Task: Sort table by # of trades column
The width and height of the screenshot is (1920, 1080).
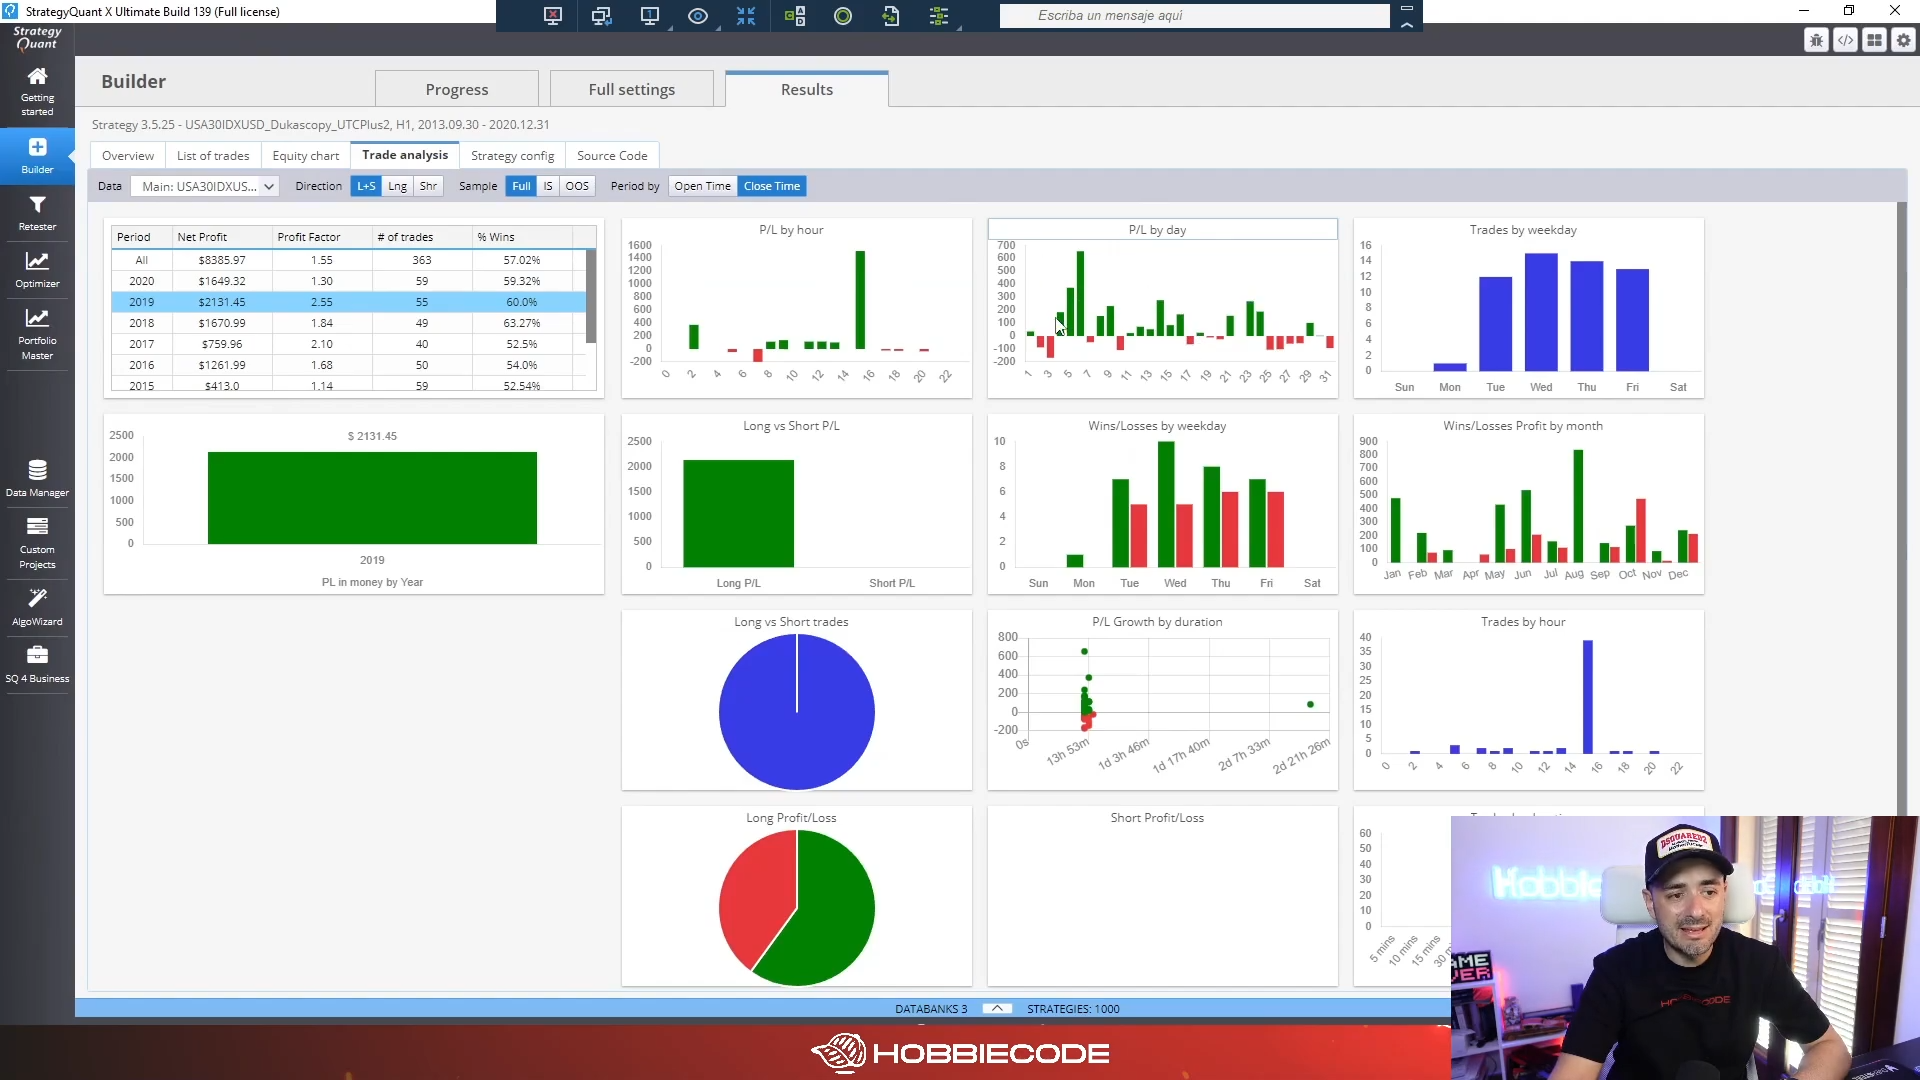Action: (x=422, y=237)
